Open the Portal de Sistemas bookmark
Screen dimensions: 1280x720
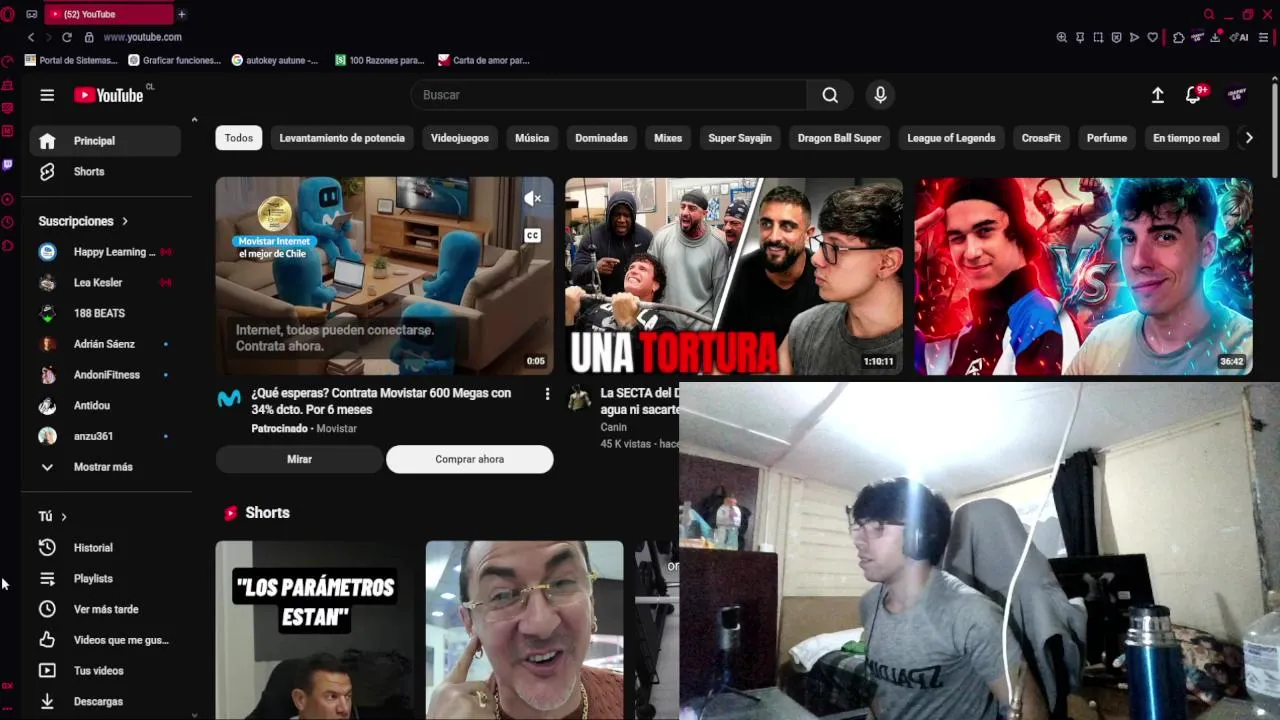[71, 60]
